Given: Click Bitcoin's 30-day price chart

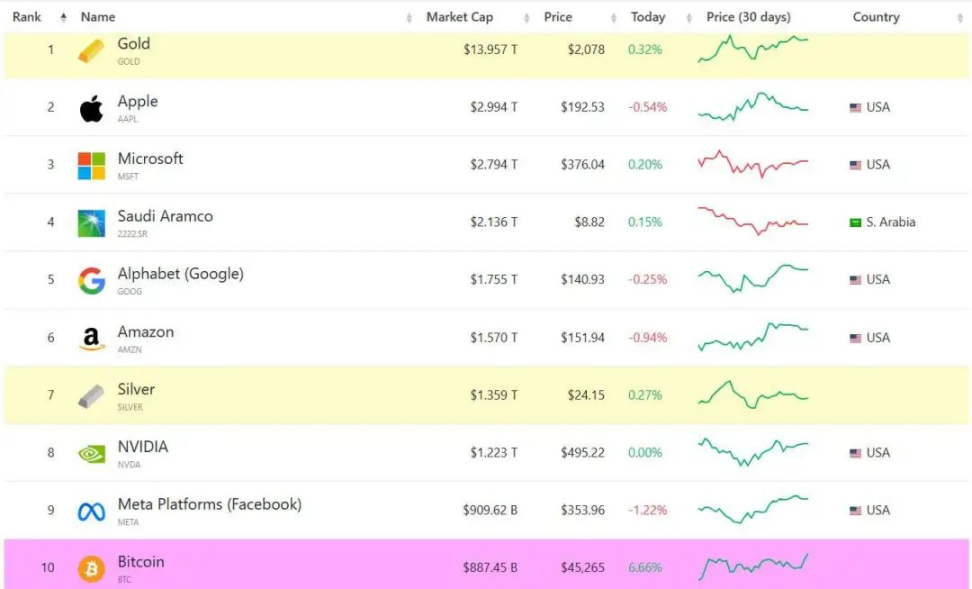Looking at the screenshot, I should click(x=753, y=567).
